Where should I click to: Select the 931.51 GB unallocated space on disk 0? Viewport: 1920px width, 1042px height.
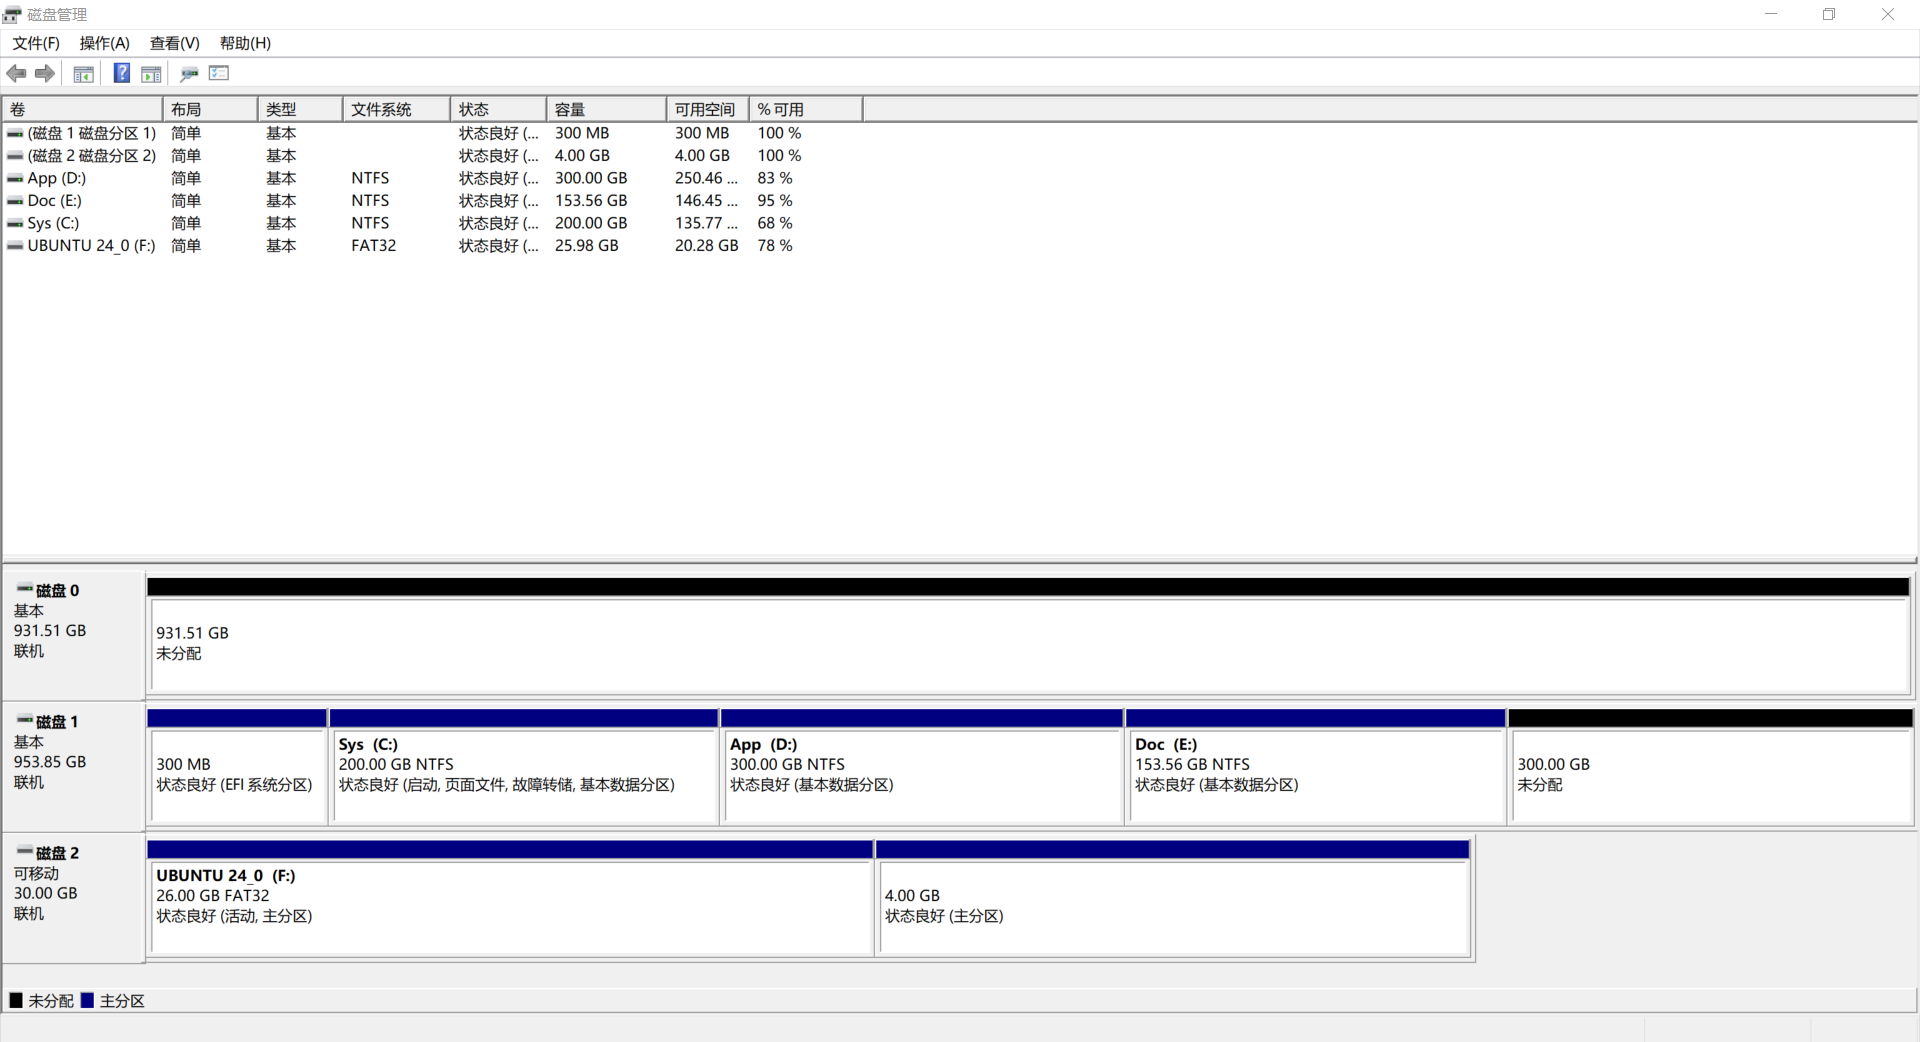1028,644
